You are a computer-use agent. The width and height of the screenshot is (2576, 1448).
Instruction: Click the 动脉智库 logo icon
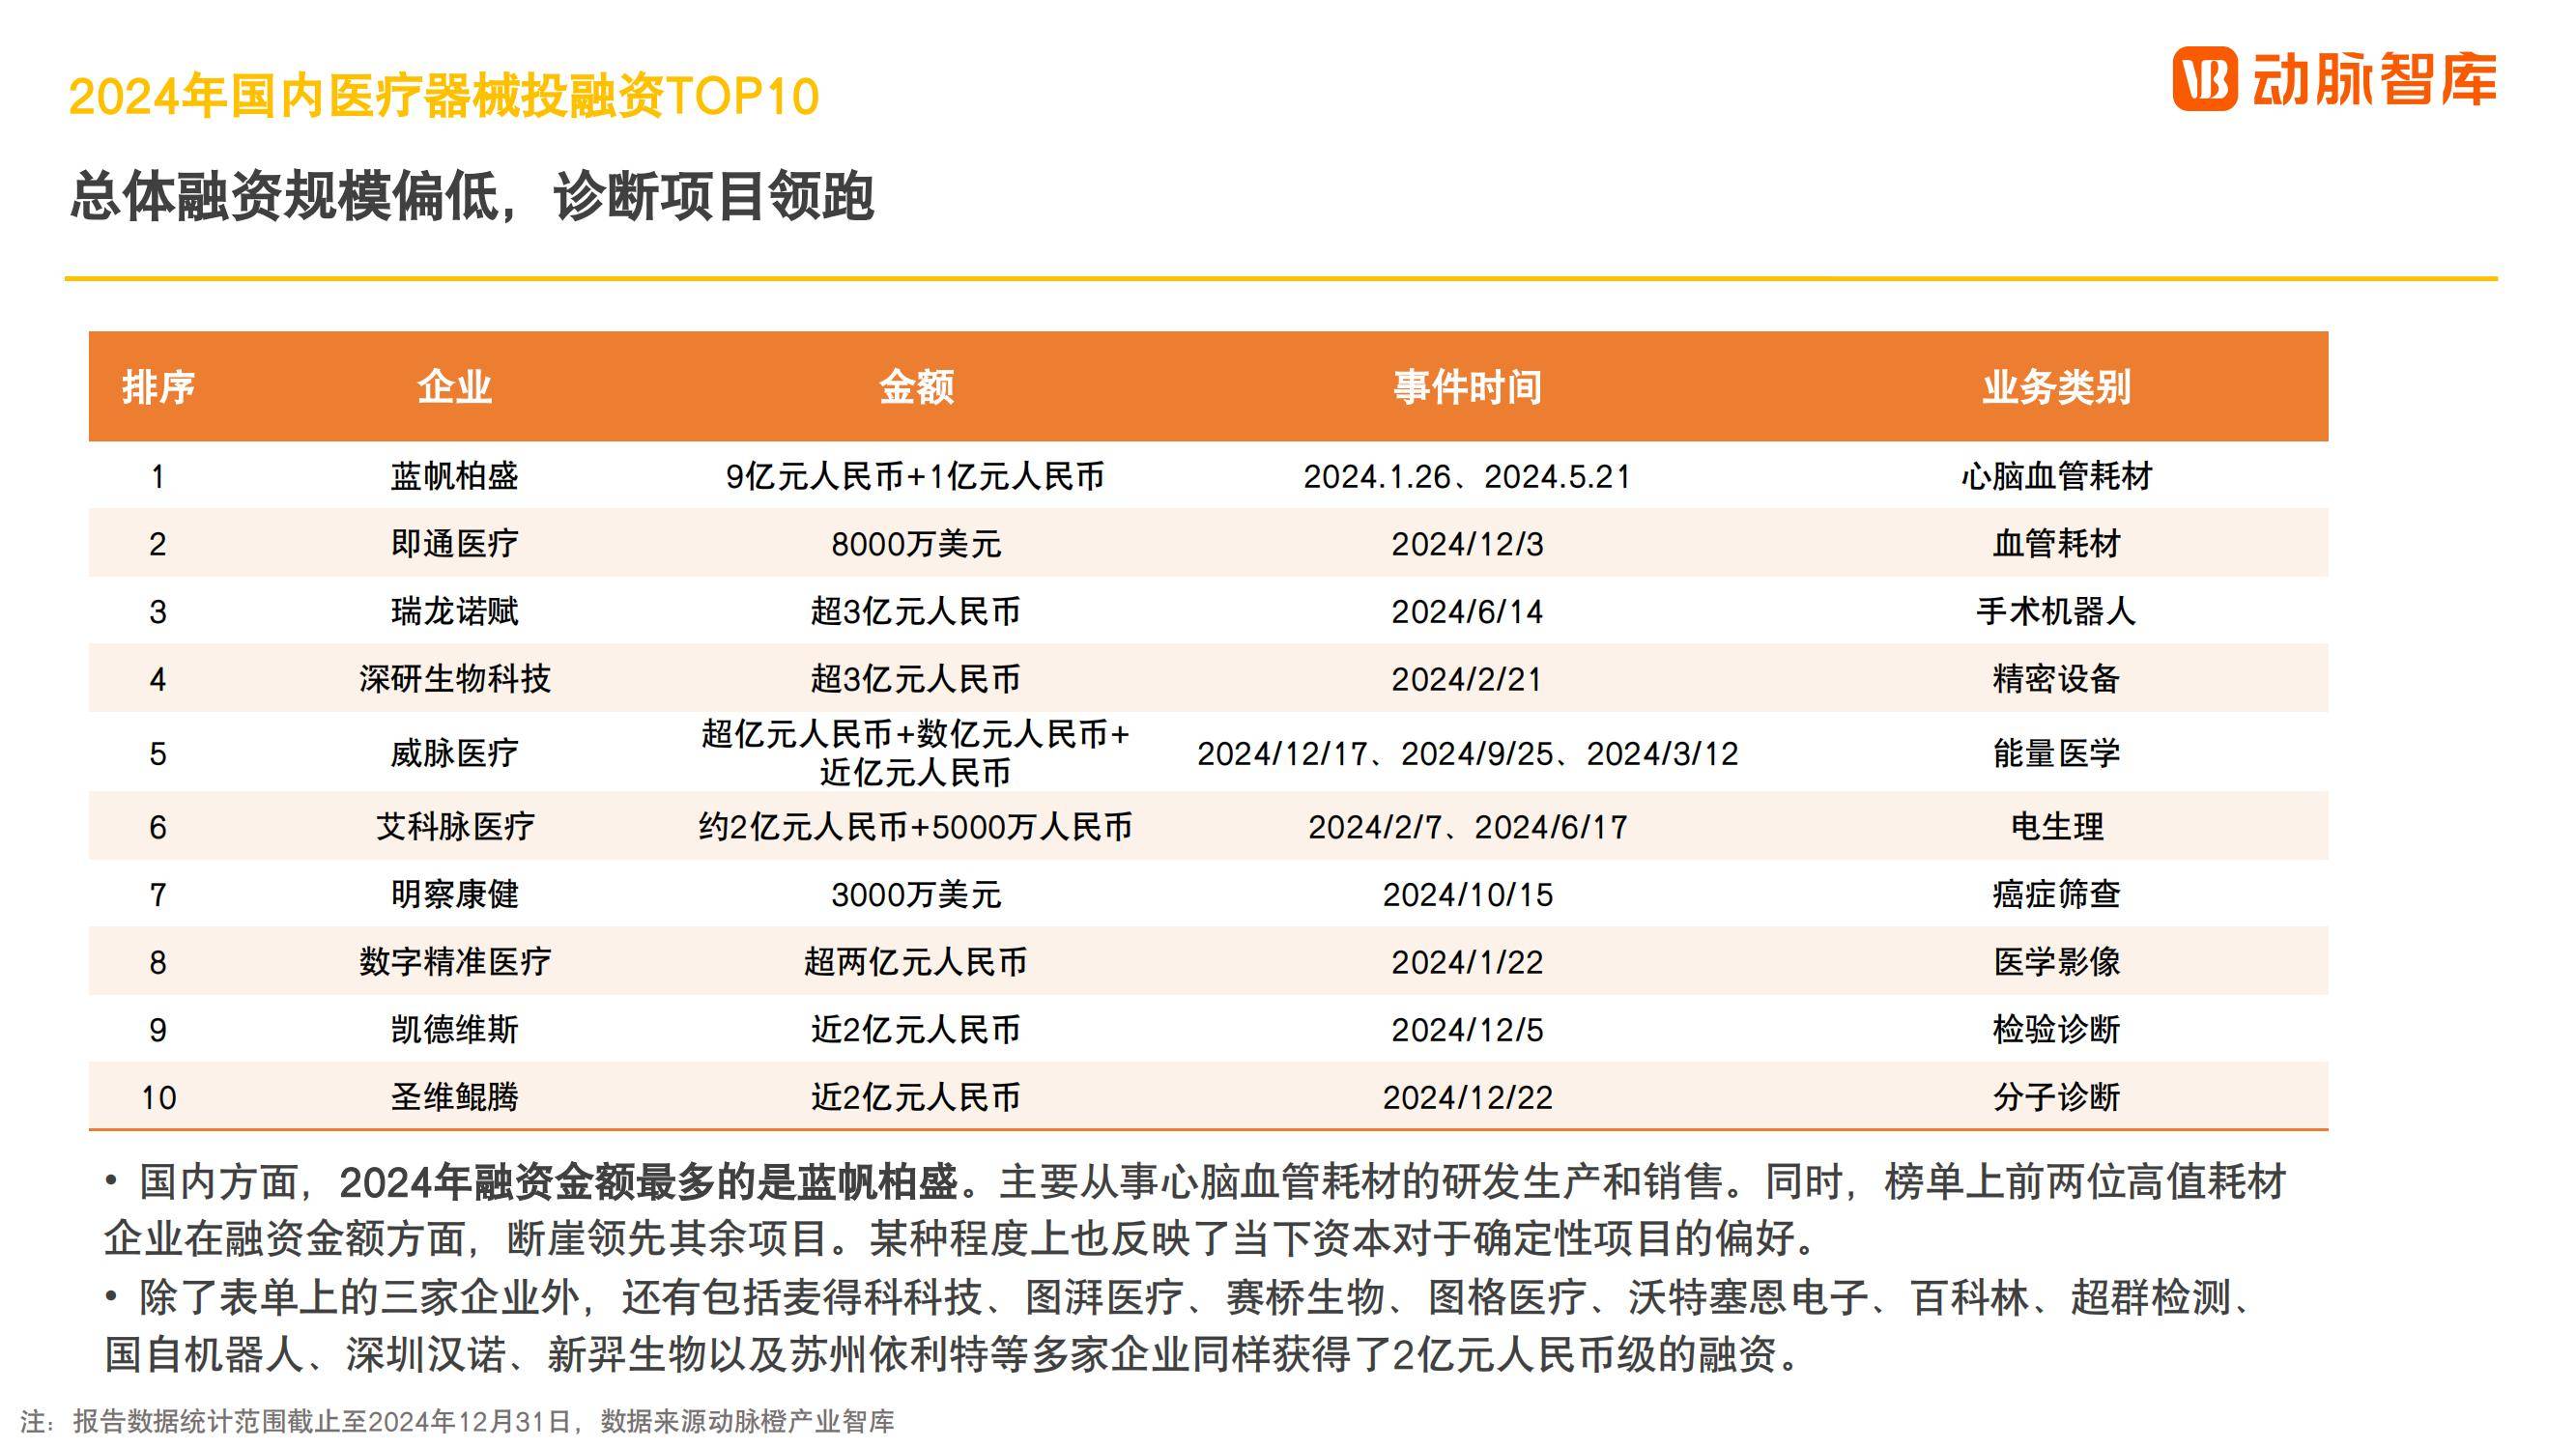coord(2204,78)
